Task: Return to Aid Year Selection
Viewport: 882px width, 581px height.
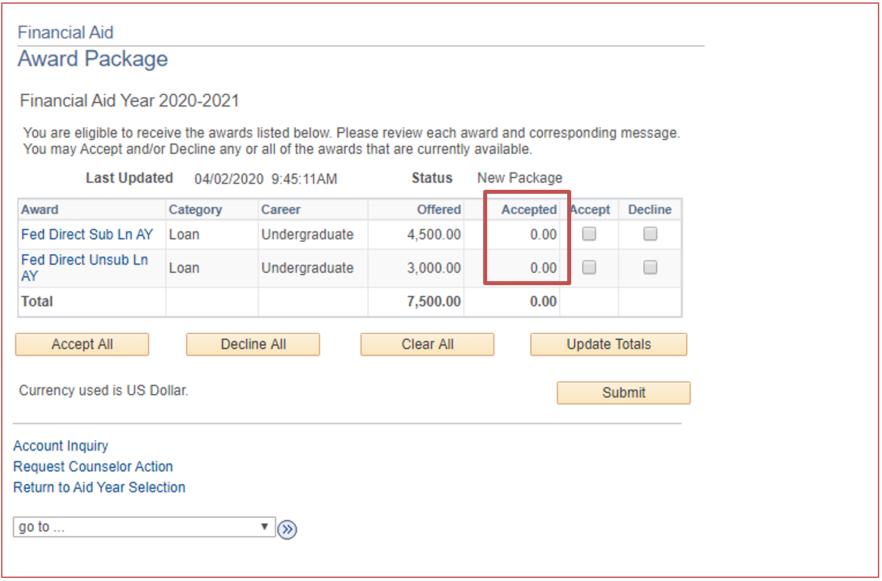Action: pyautogui.click(x=99, y=488)
